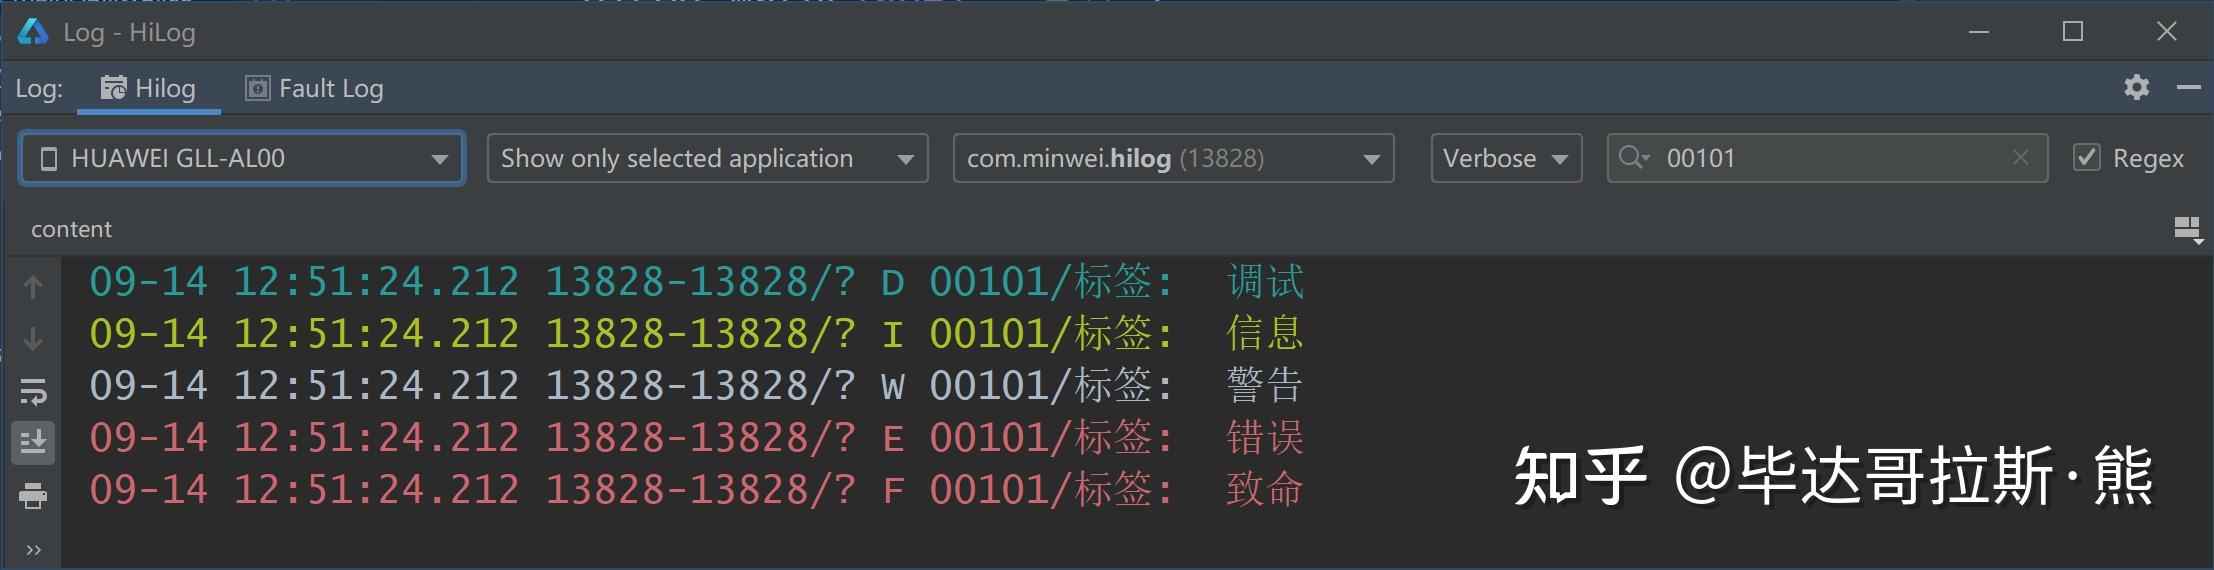Open the column layout icon beside content
The height and width of the screenshot is (570, 2214).
point(2188,229)
